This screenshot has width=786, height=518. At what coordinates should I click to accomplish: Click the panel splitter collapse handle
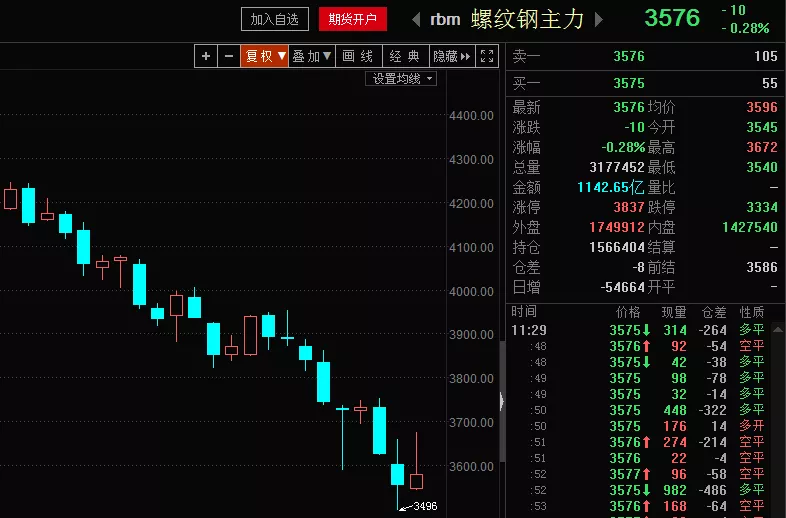(502, 401)
